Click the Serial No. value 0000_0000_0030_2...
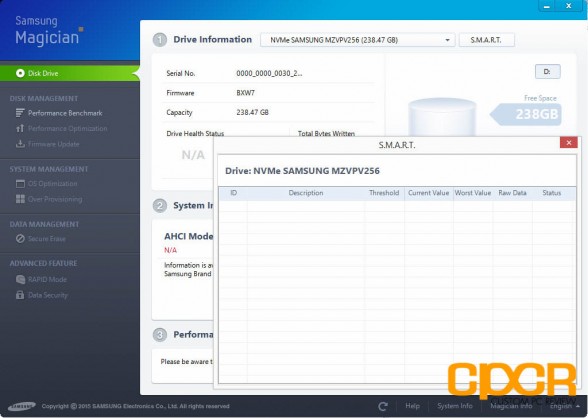Image resolution: width=588 pixels, height=418 pixels. pos(269,73)
